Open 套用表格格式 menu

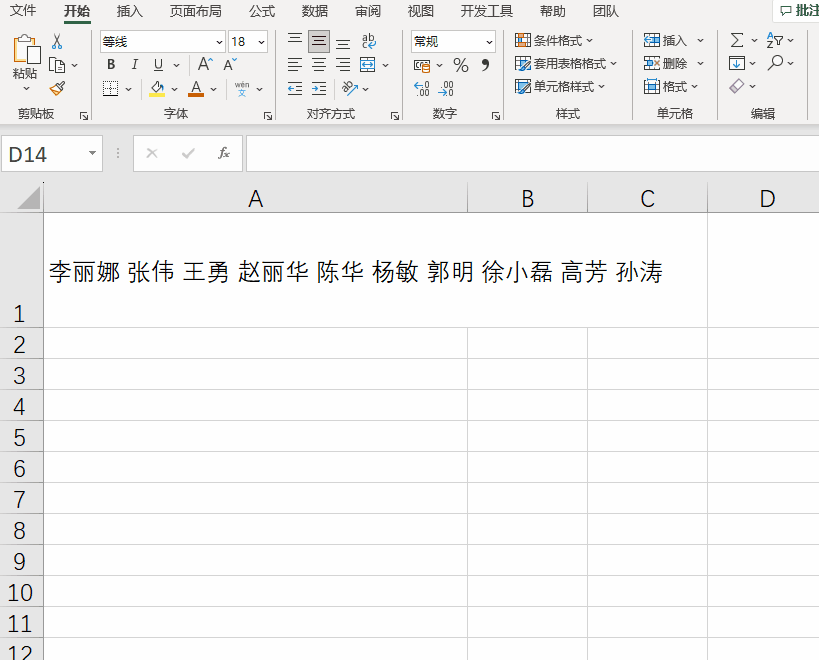point(566,63)
